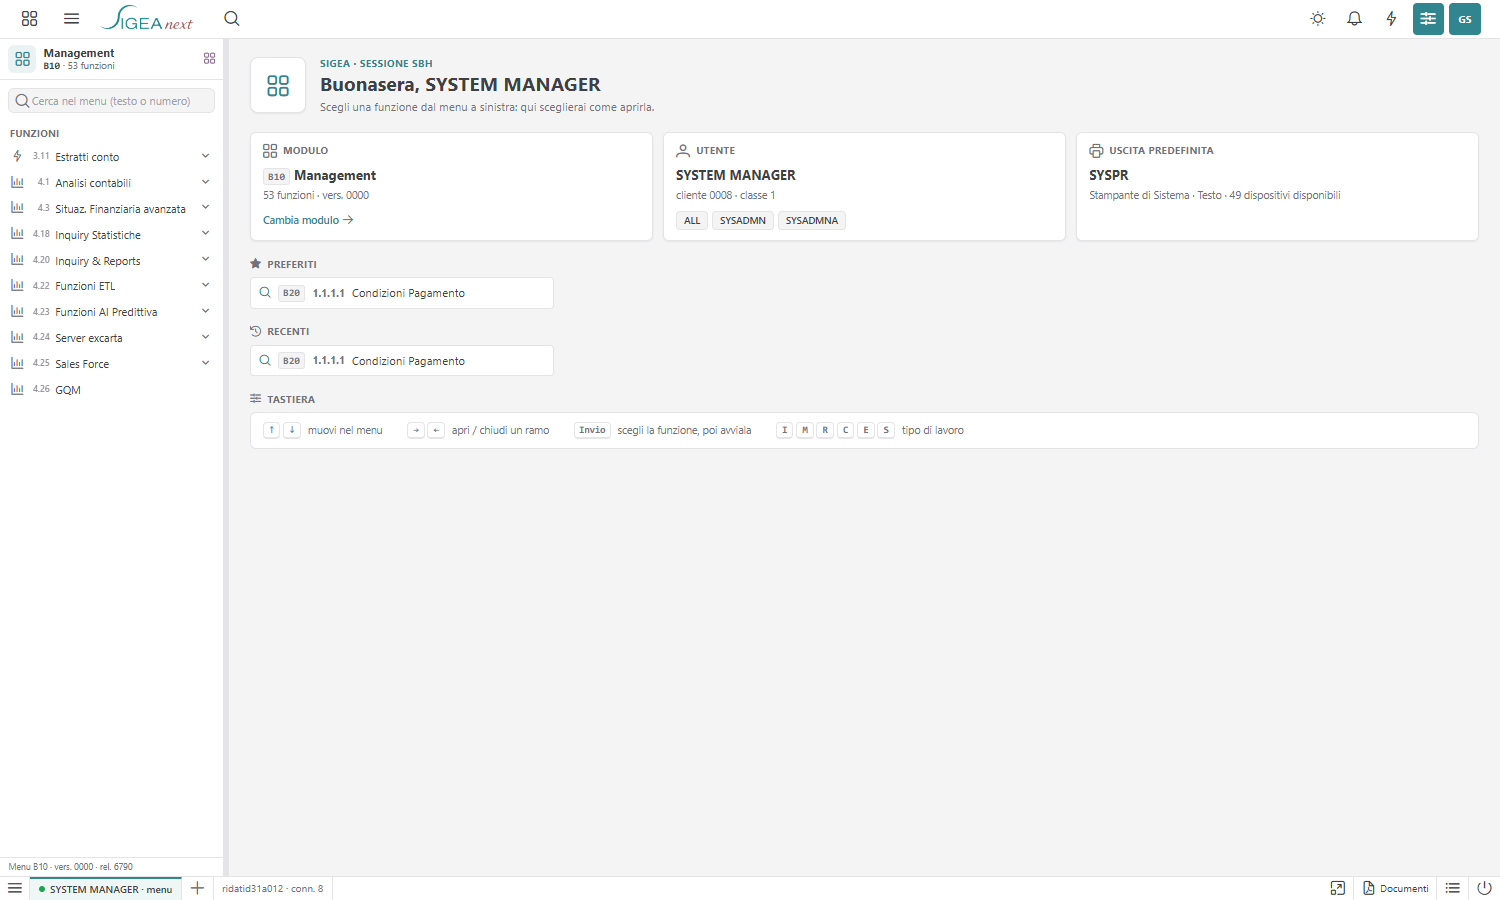This screenshot has height=900, width=1500.
Task: Open the GS user avatar menu
Action: [x=1465, y=19]
